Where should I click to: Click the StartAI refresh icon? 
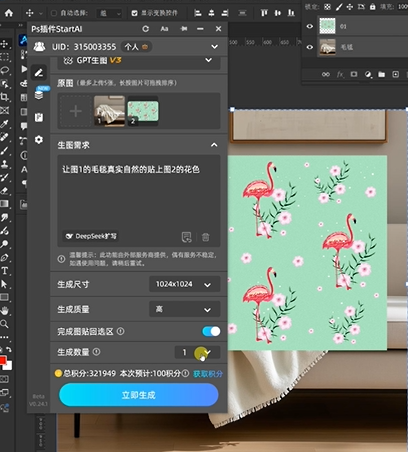click(x=145, y=29)
